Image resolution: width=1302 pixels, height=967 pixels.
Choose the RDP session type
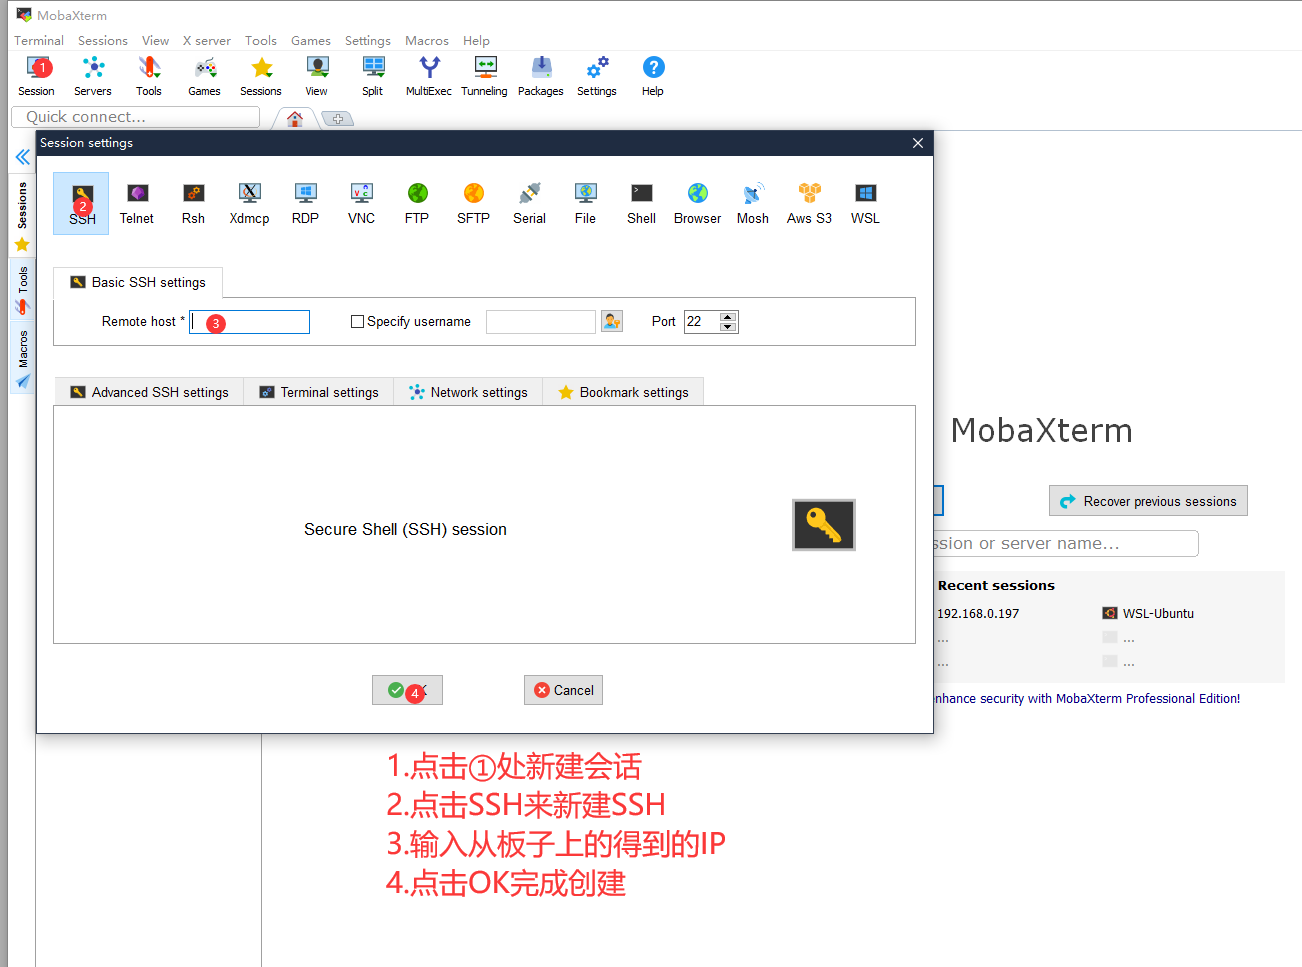click(305, 204)
